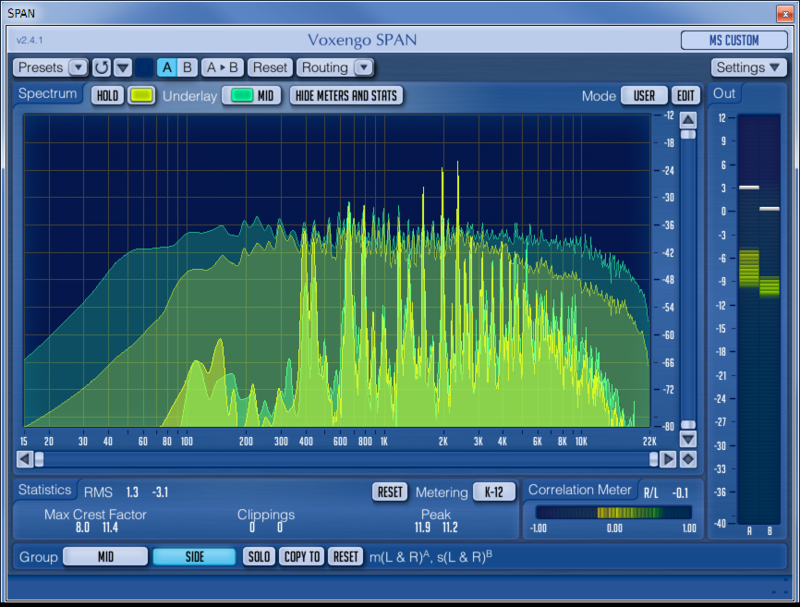This screenshot has height=607, width=800.
Task: Toggle SOLO for the group
Action: (259, 557)
